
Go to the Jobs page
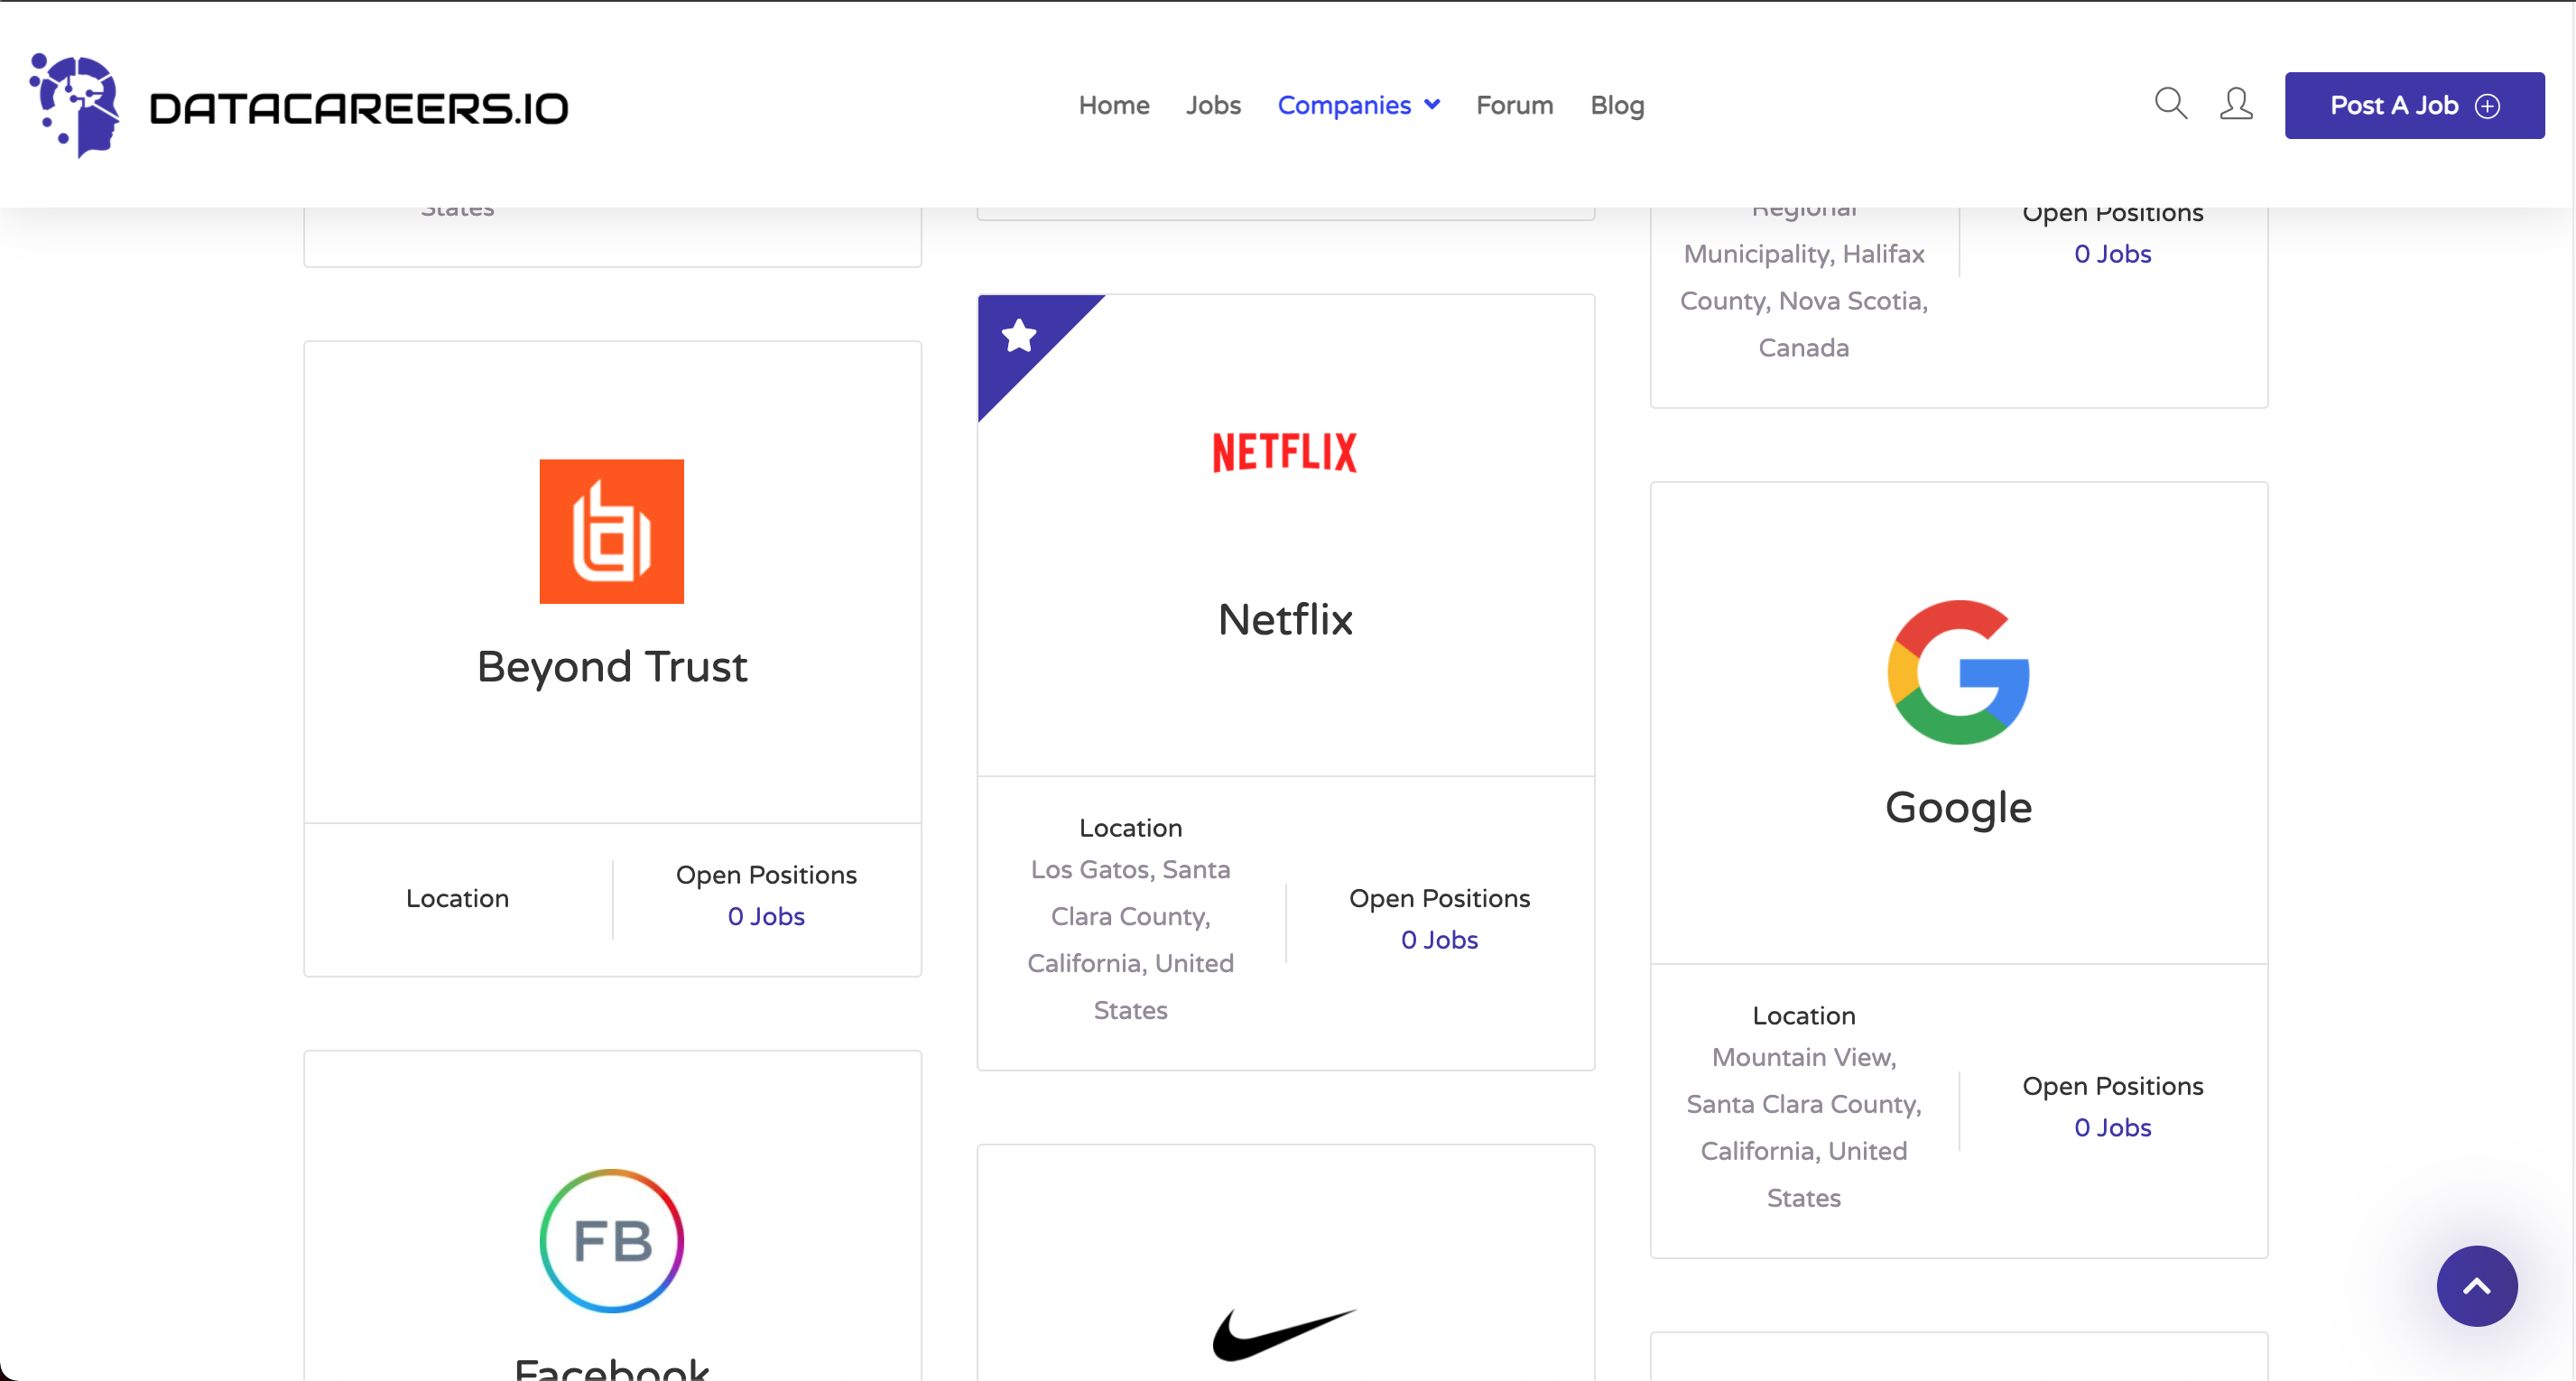click(1212, 105)
